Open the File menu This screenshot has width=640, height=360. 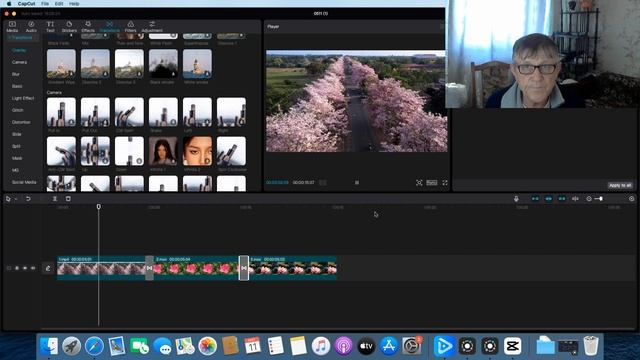45,3
